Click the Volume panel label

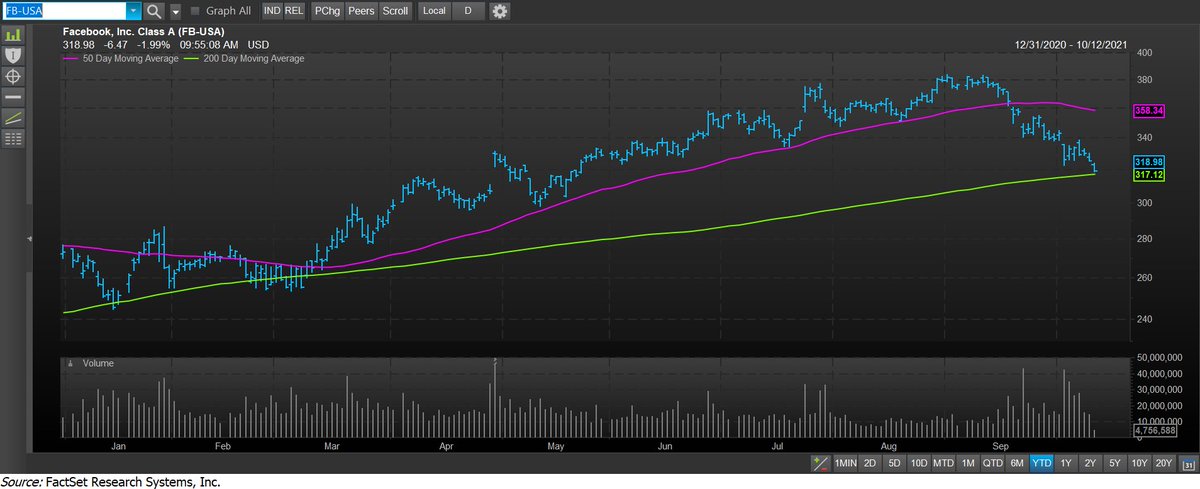coord(98,362)
